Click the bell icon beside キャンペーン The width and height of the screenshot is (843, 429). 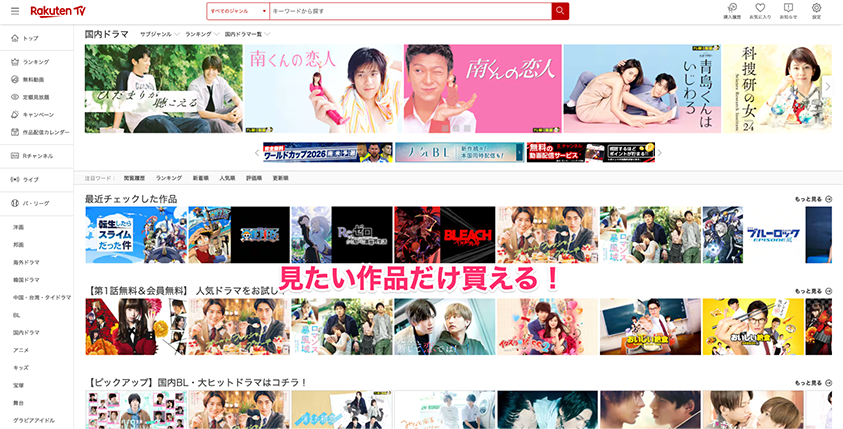pos(15,115)
